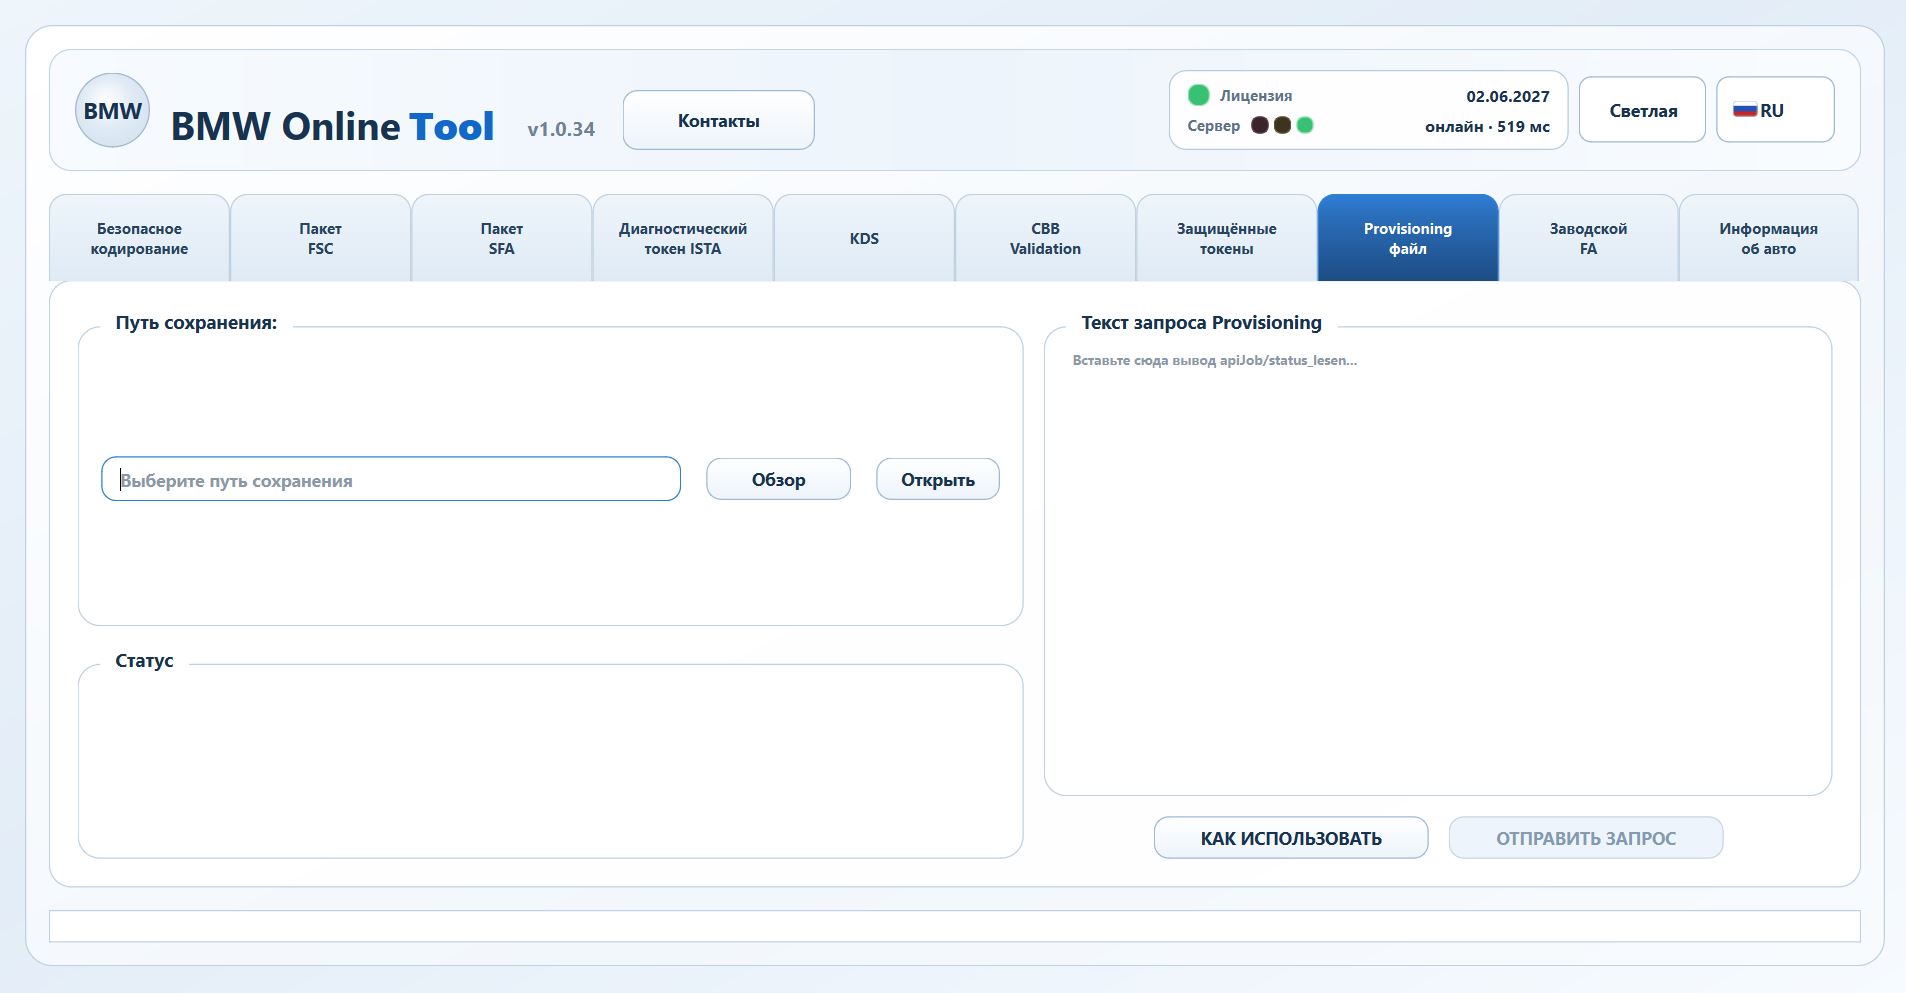Click the dark red server status dot
Viewport: 1906px width, 993px height.
(x=1260, y=125)
